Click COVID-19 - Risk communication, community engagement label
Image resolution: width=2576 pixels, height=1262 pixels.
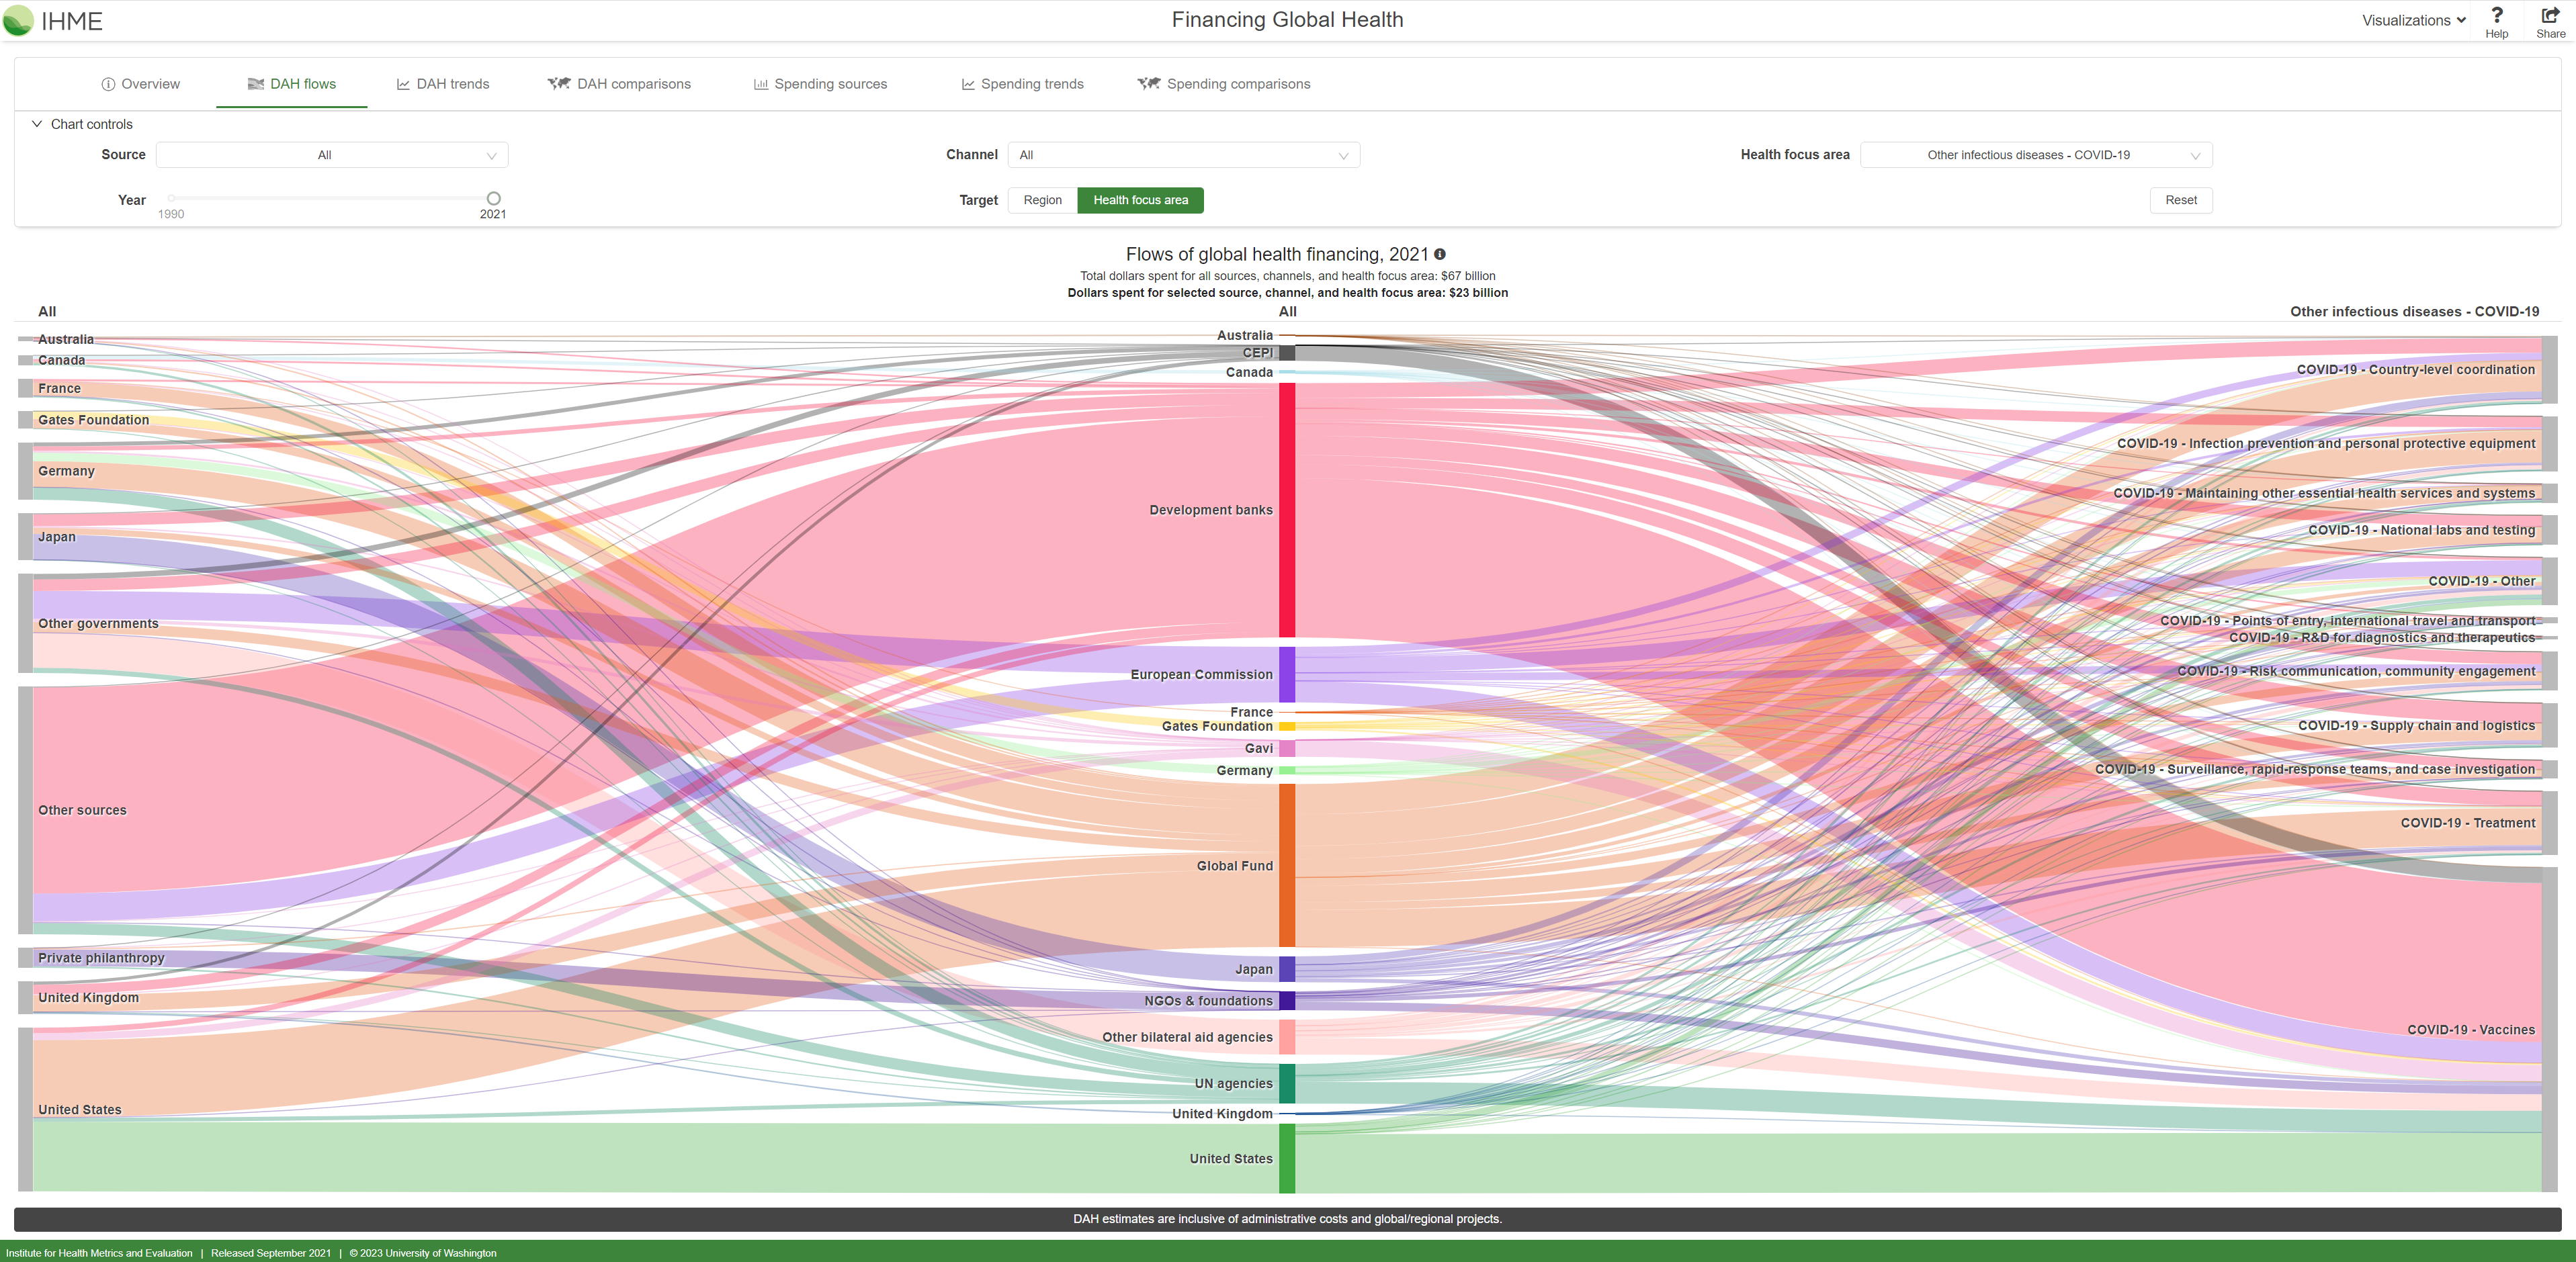[x=2356, y=671]
